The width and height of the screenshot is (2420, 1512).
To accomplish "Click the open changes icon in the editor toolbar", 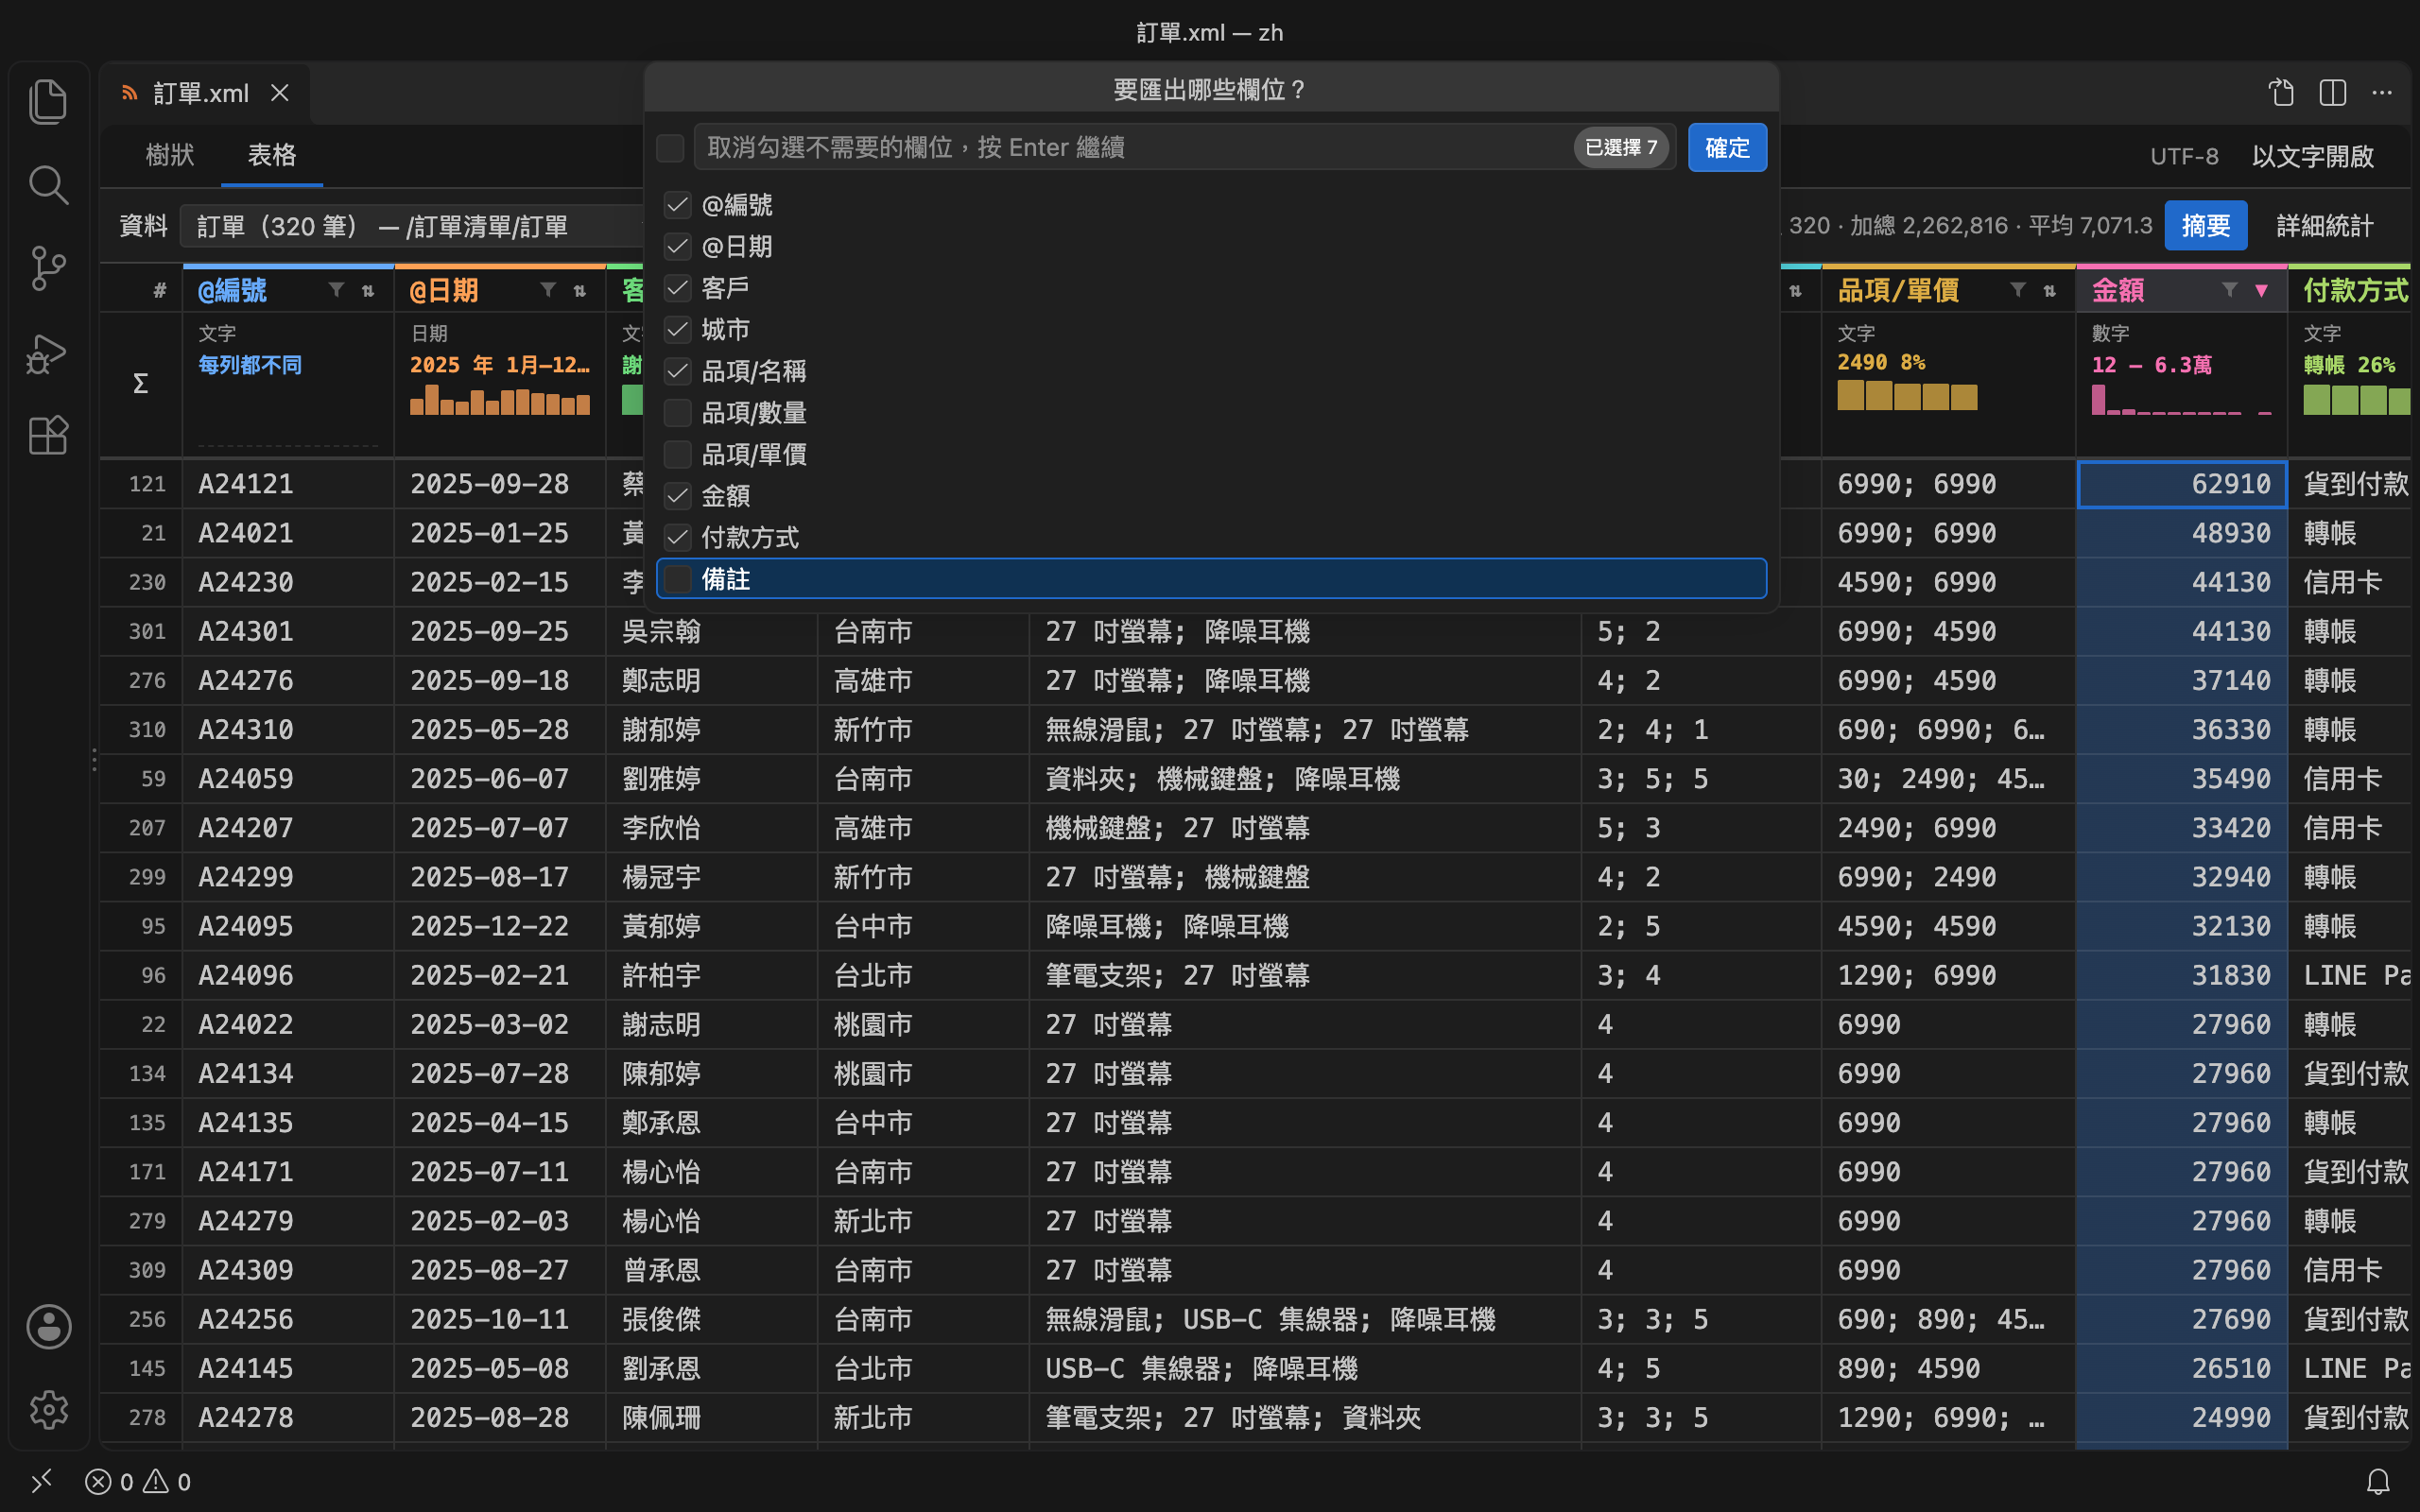I will tap(2281, 93).
